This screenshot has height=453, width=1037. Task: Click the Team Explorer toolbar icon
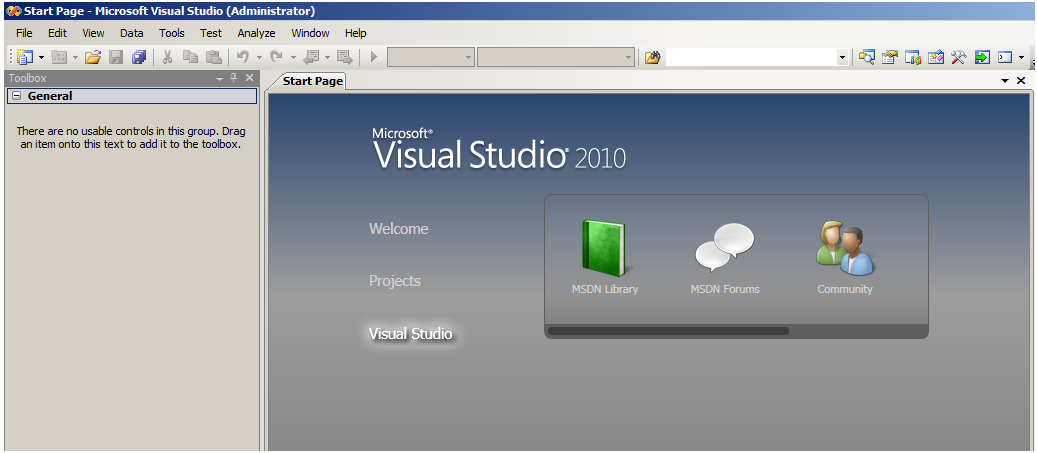tap(913, 58)
